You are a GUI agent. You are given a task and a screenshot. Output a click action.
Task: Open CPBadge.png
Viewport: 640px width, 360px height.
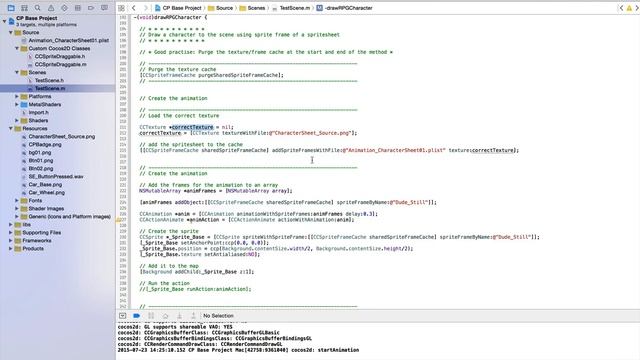41,144
